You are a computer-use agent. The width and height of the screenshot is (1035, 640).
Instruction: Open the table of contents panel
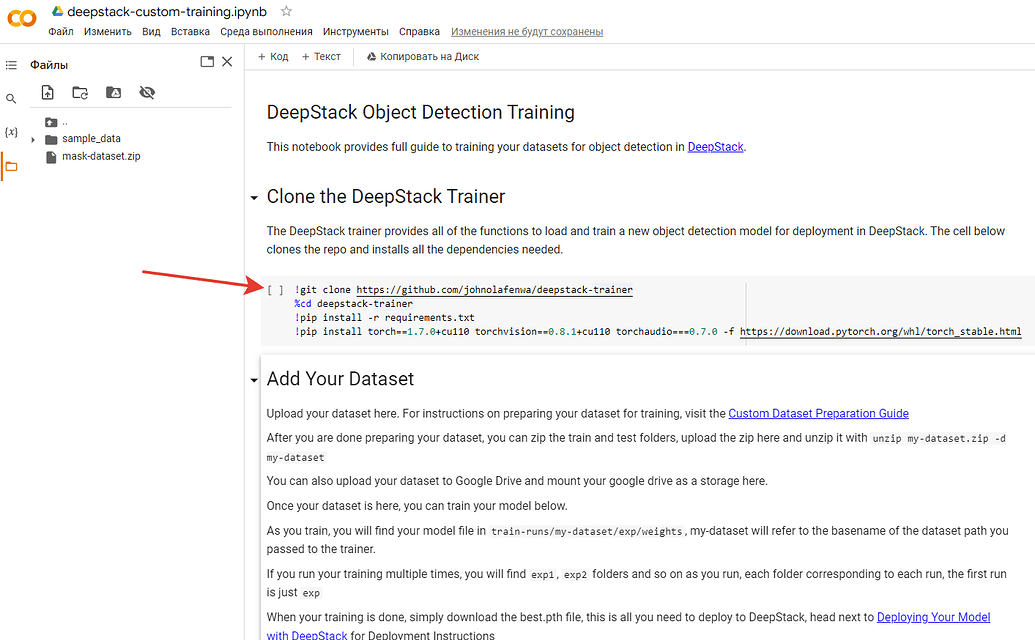pos(11,64)
